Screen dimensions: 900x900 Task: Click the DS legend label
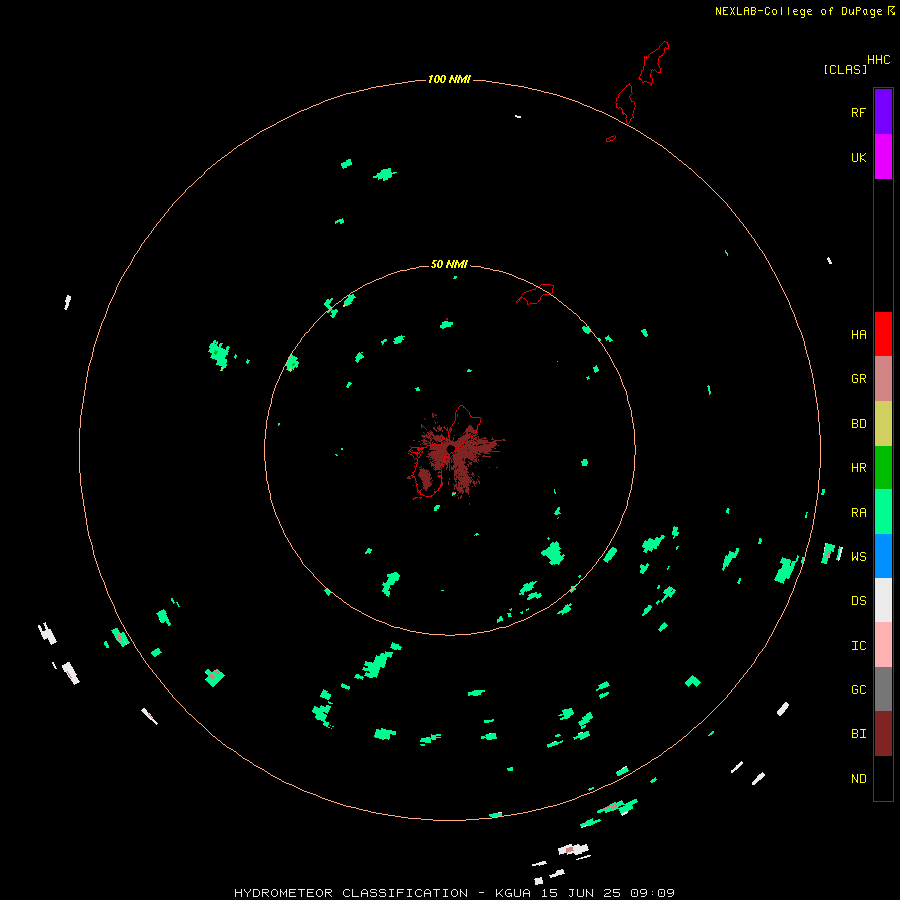click(858, 601)
